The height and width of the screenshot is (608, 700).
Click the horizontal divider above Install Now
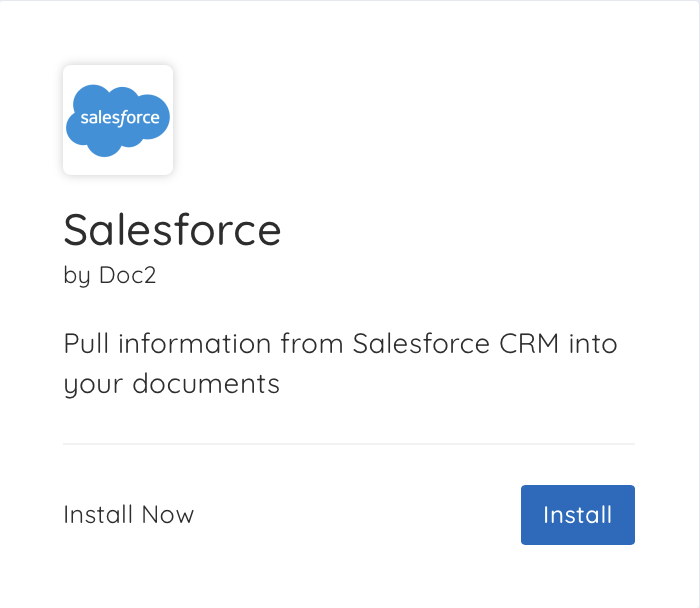349,444
